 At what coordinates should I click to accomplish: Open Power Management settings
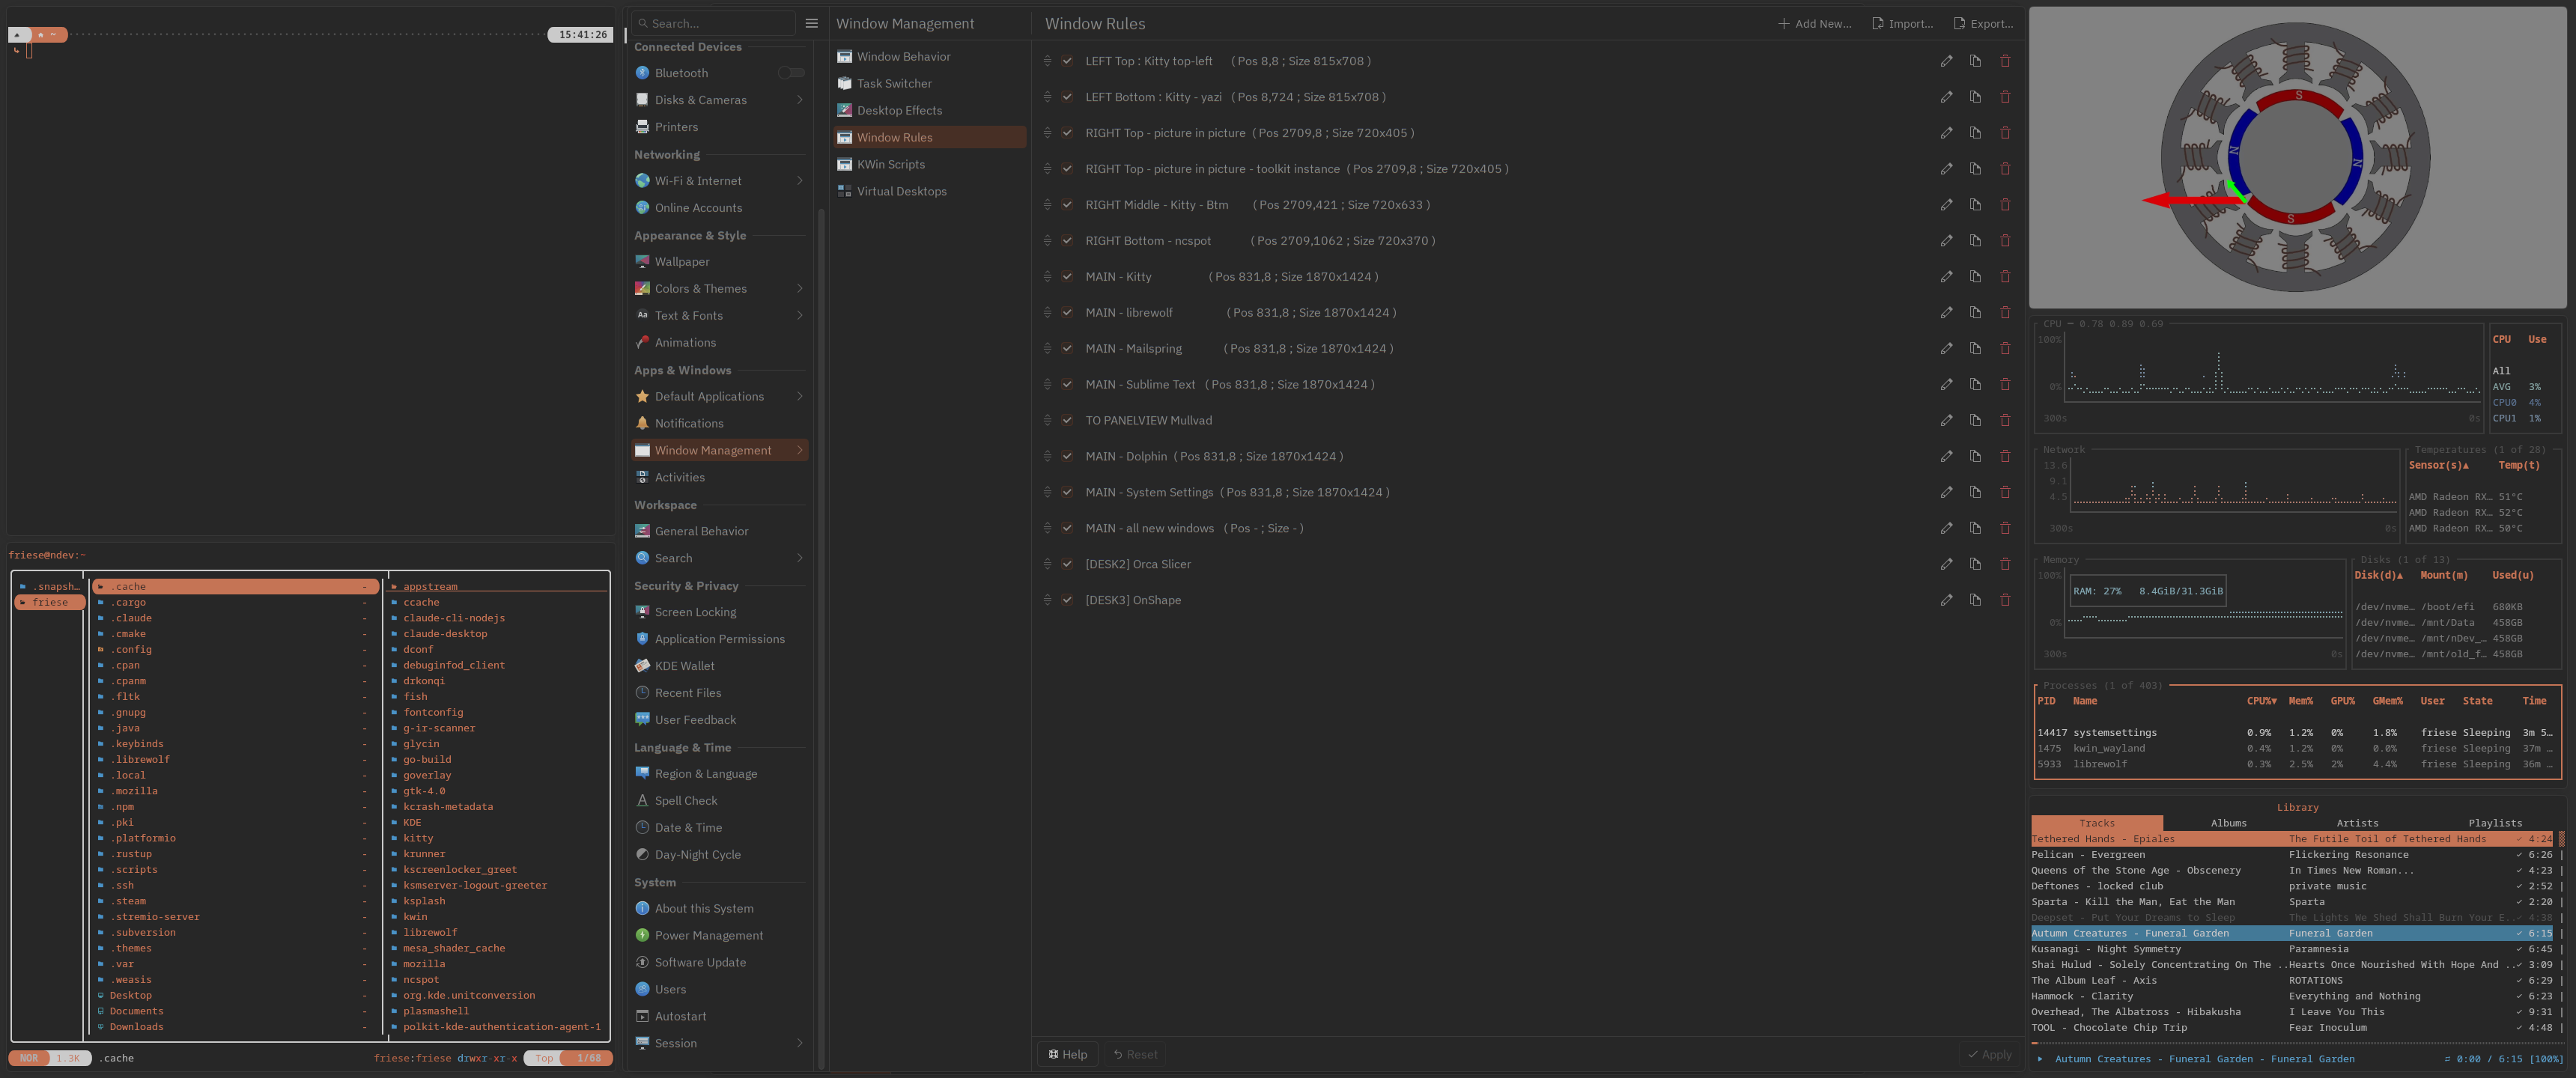(x=720, y=936)
